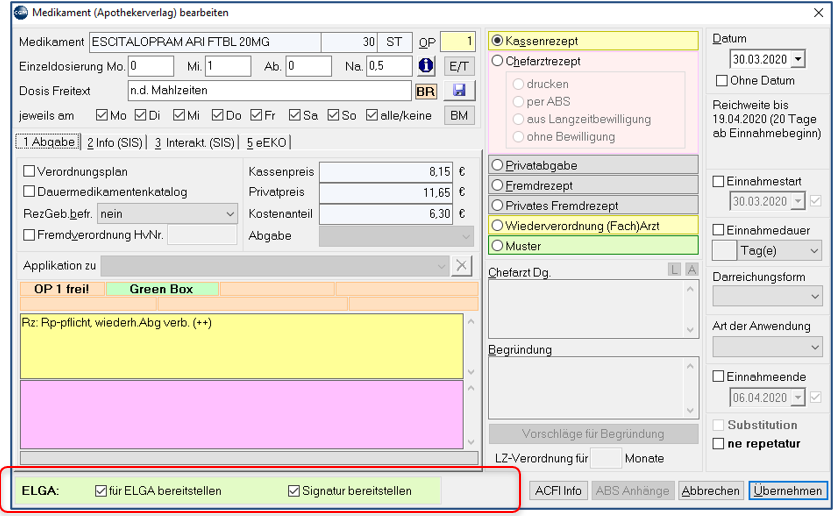Click Abbrechen to cancel

[x=711, y=490]
